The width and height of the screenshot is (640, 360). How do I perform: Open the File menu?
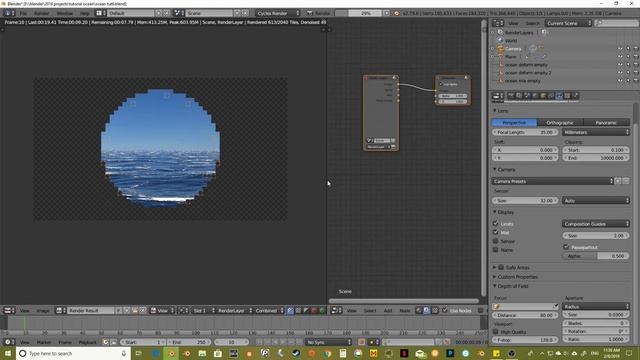click(x=24, y=13)
